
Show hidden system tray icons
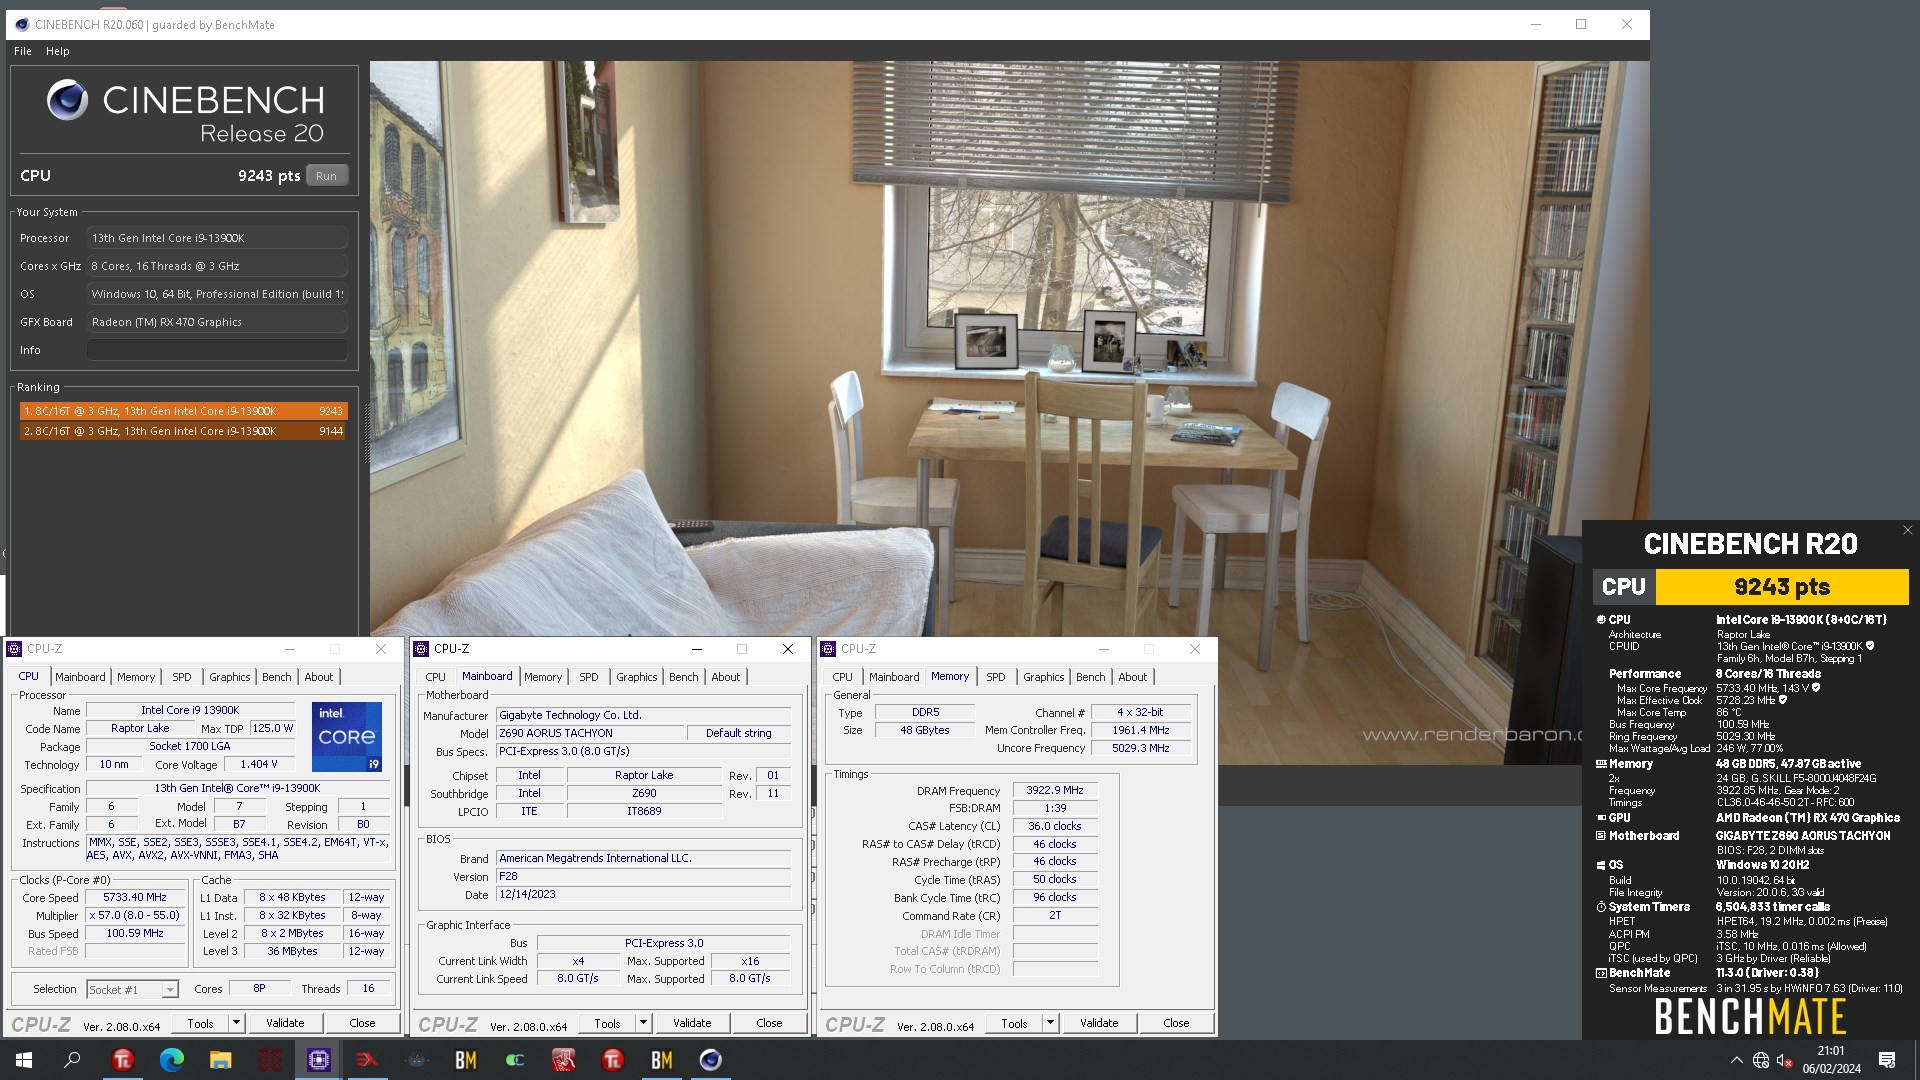tap(1736, 1060)
